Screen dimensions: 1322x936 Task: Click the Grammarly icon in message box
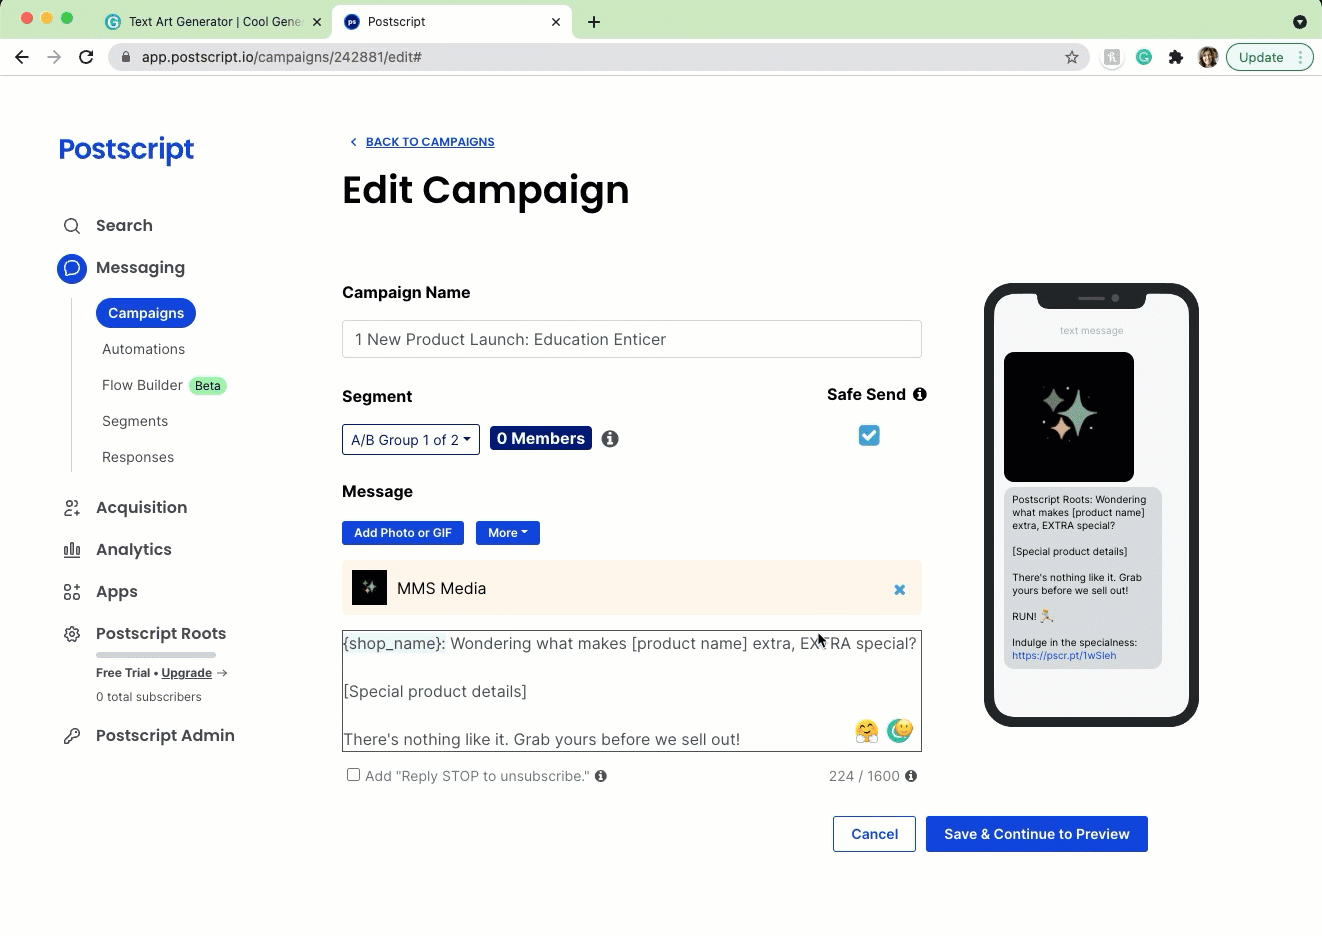(900, 730)
